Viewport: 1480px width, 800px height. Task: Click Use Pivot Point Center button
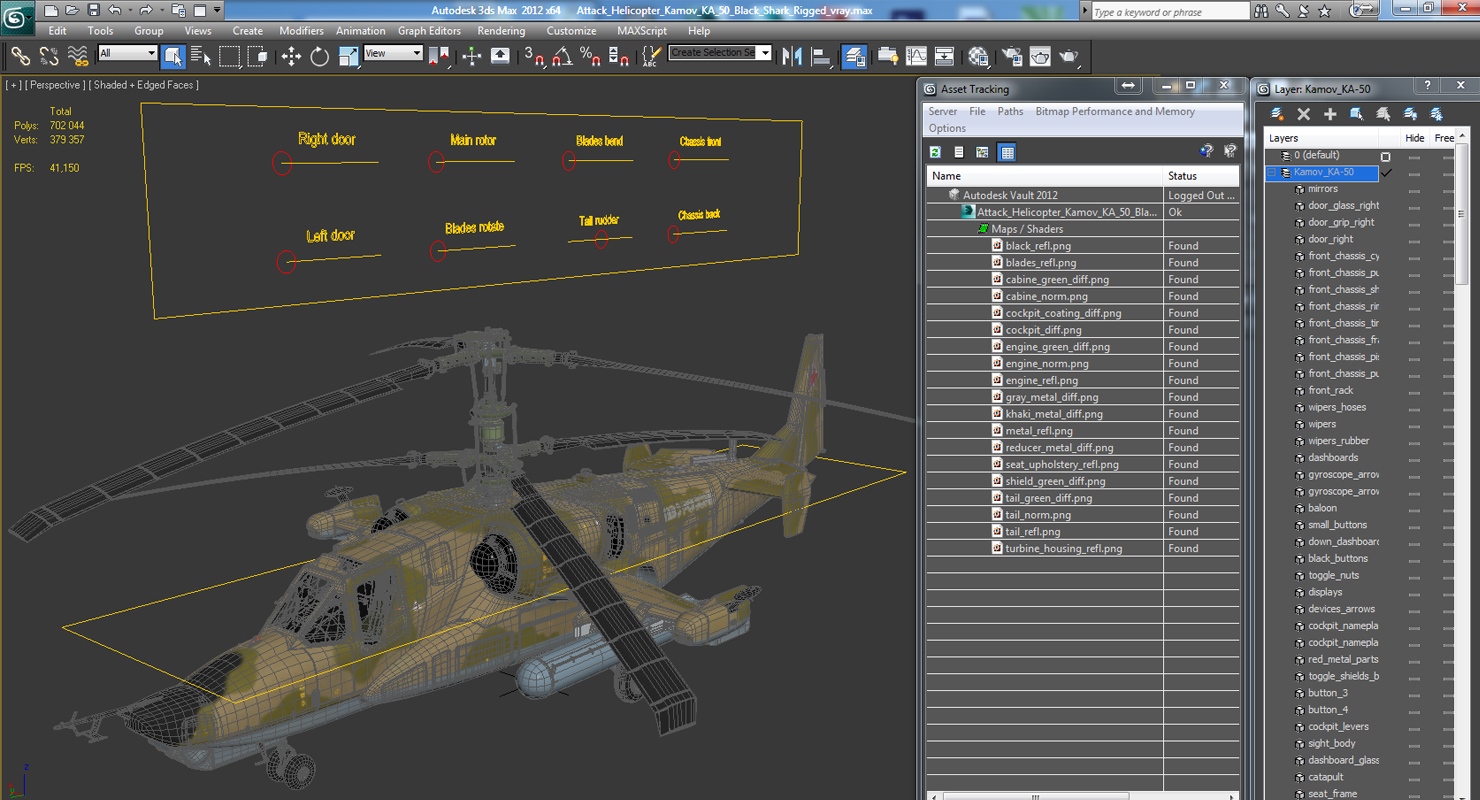[x=439, y=57]
